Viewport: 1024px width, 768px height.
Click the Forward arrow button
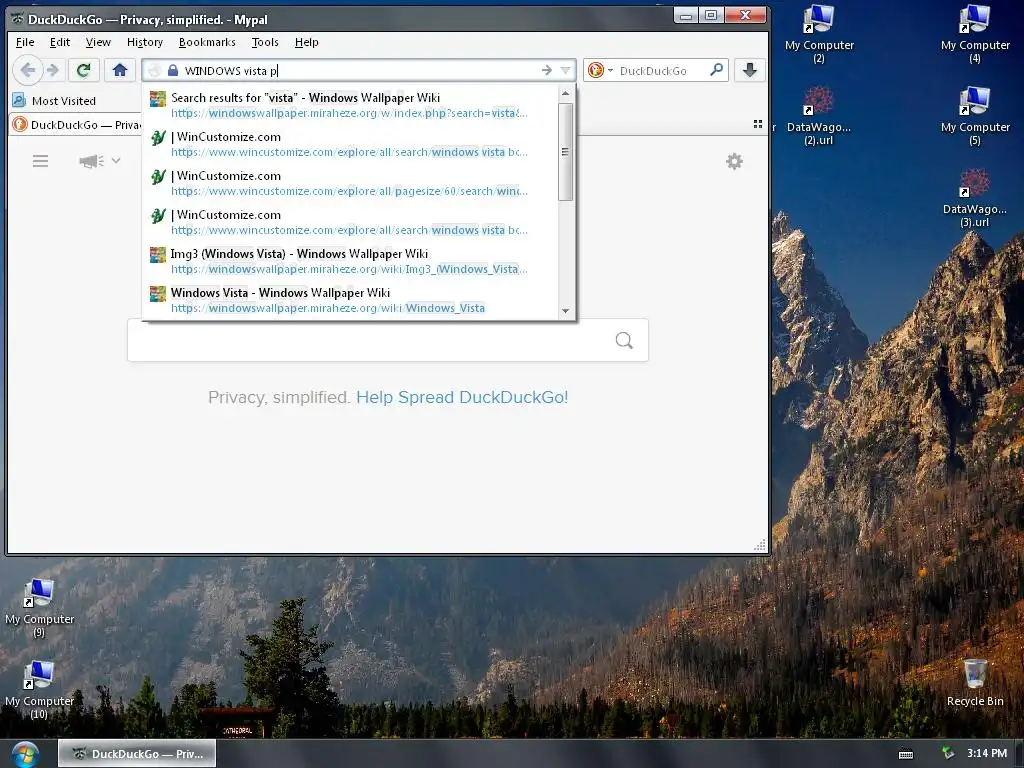54,70
